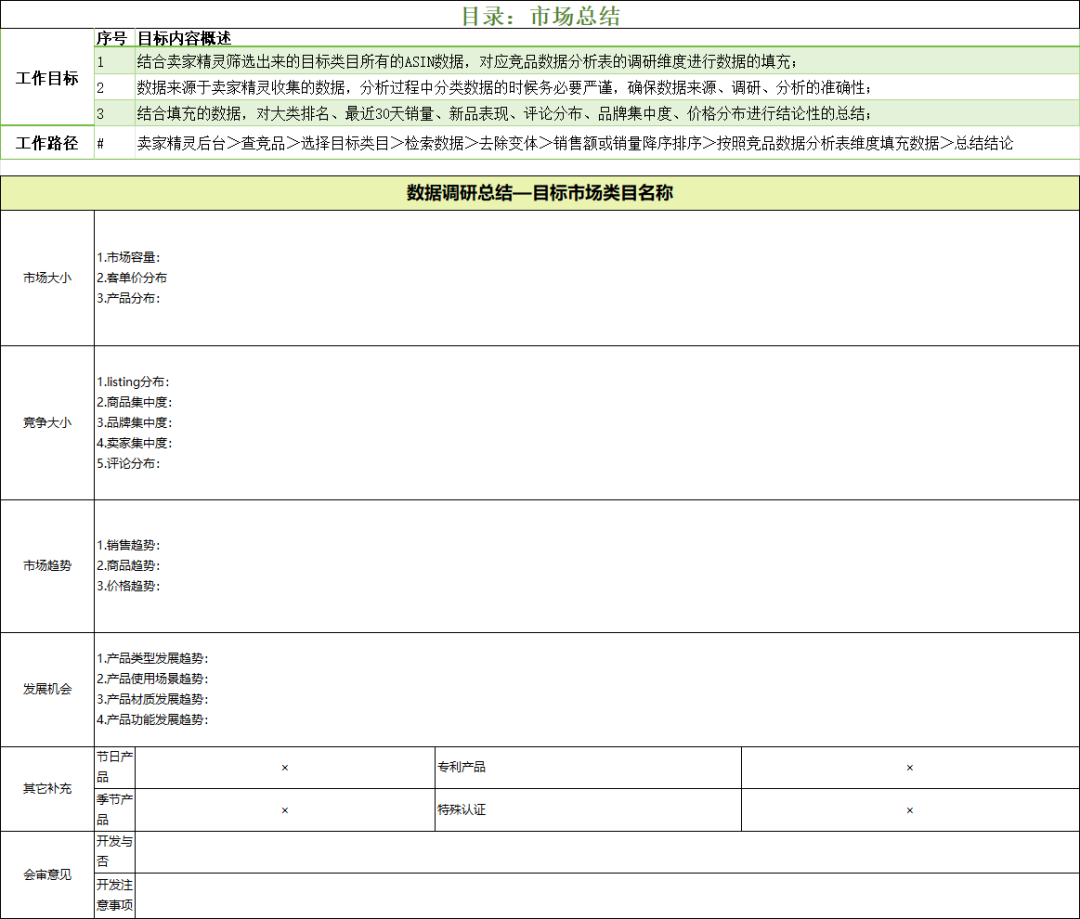1080x919 pixels.
Task: Select the '节日产品' cell
Action: click(x=114, y=767)
